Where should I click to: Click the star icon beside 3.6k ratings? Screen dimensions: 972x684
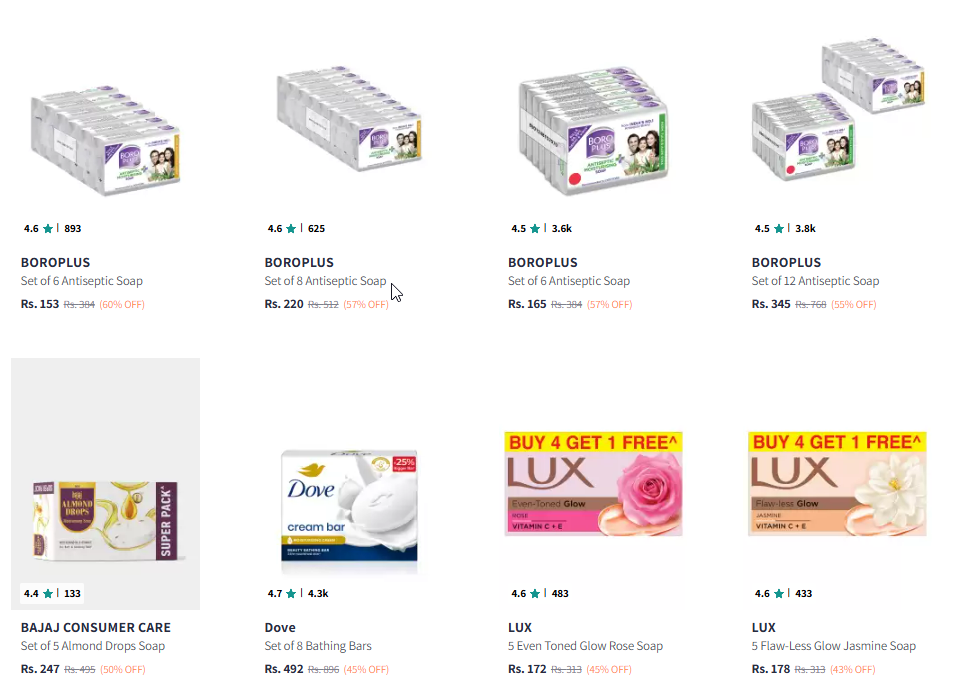[535, 229]
